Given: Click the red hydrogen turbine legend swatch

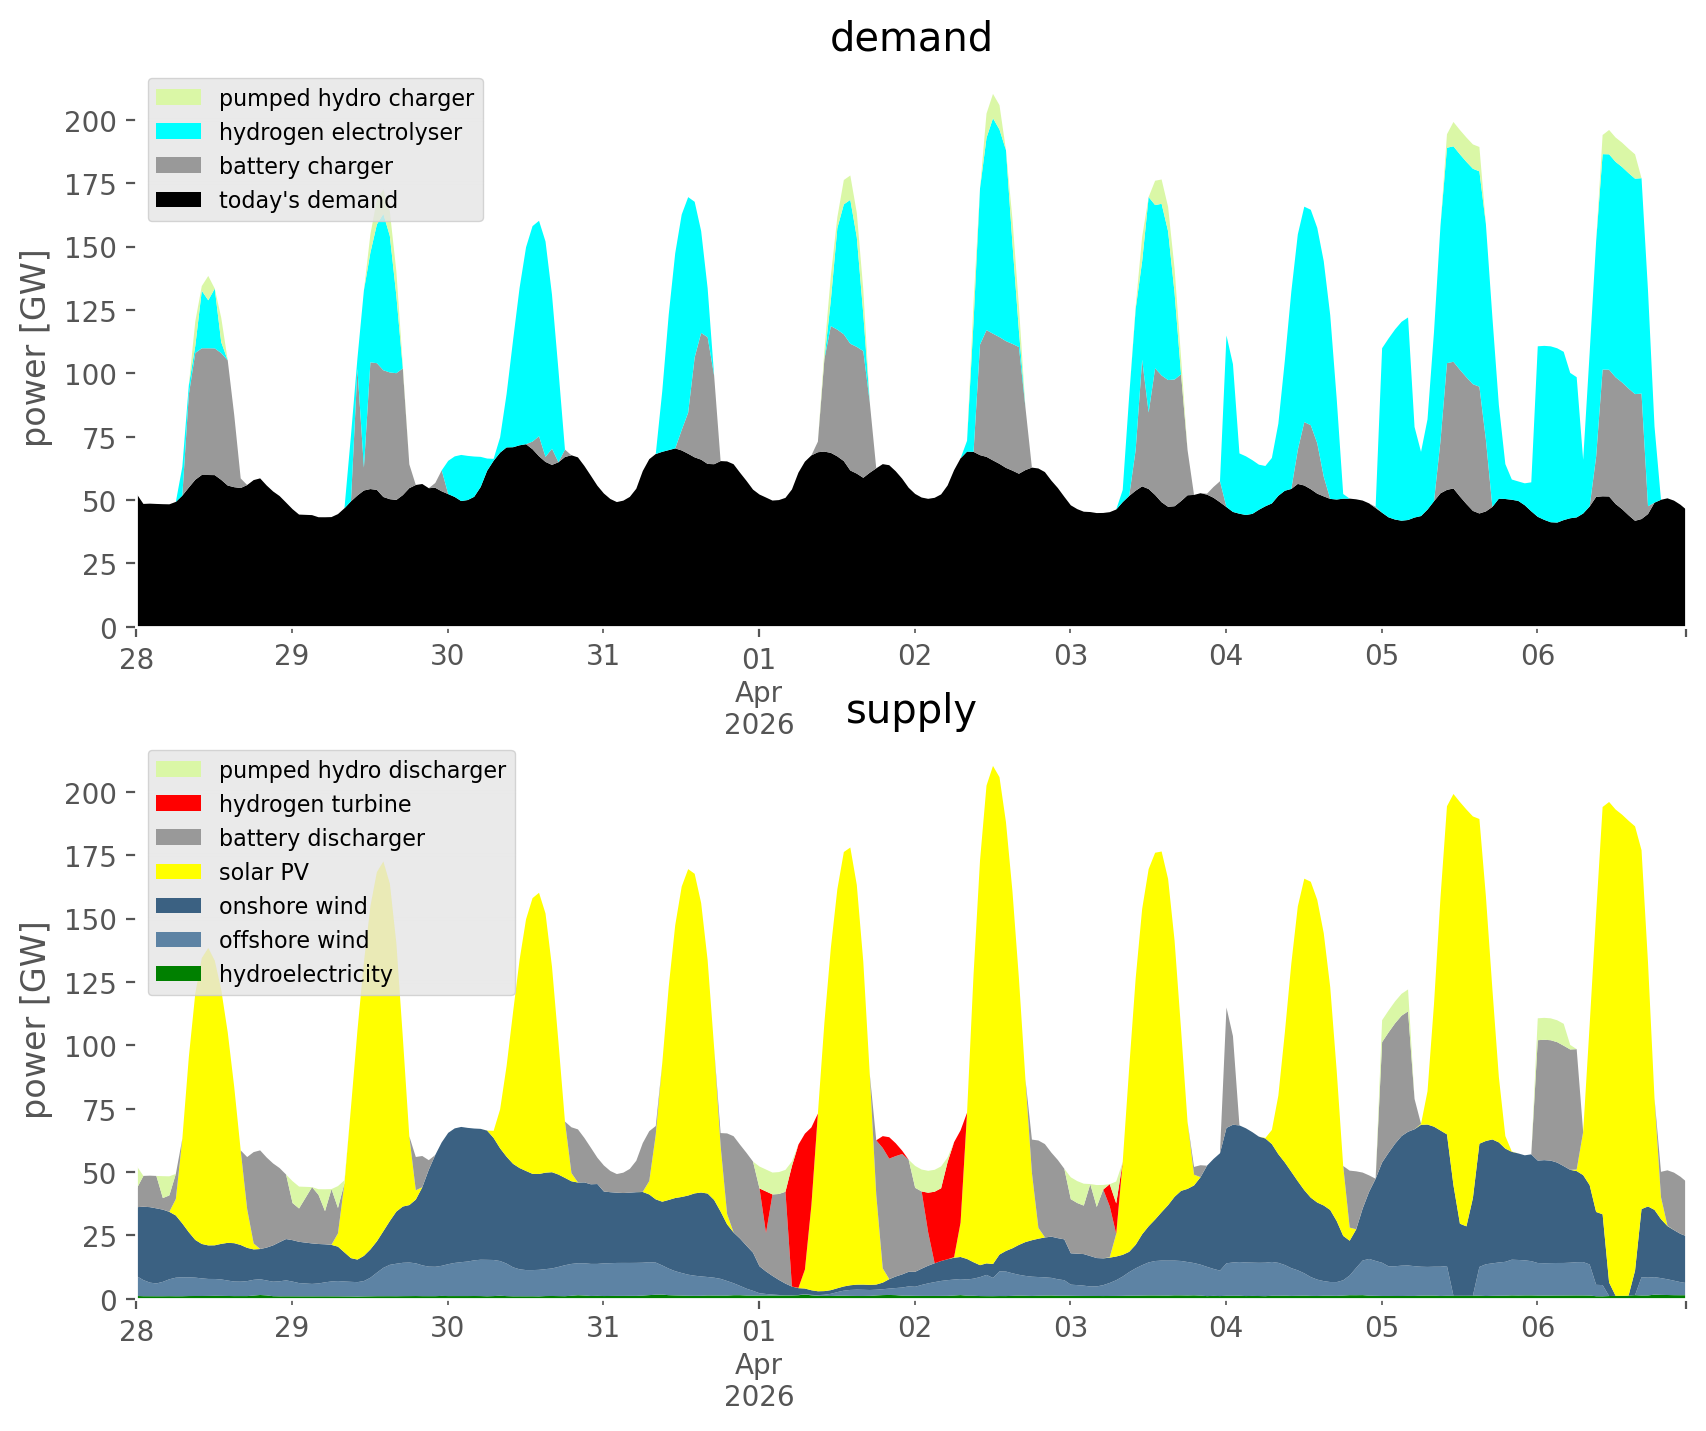Looking at the screenshot, I should point(180,804).
